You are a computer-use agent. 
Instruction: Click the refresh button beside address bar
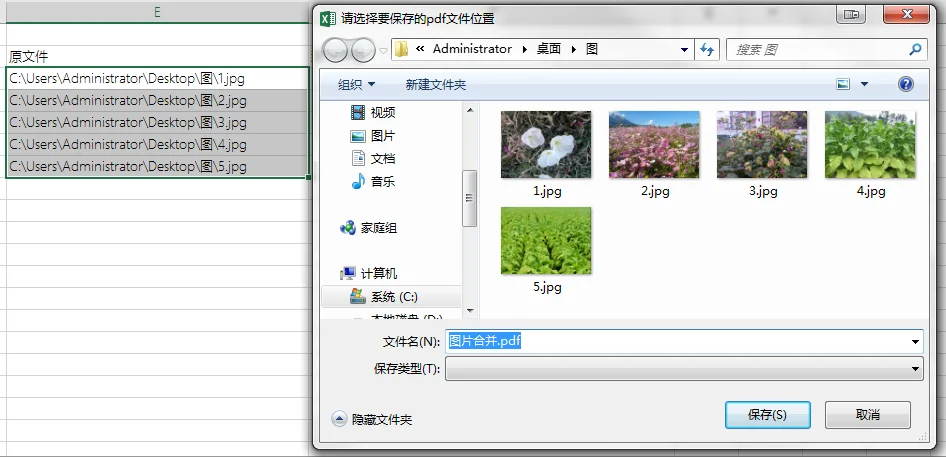(708, 50)
